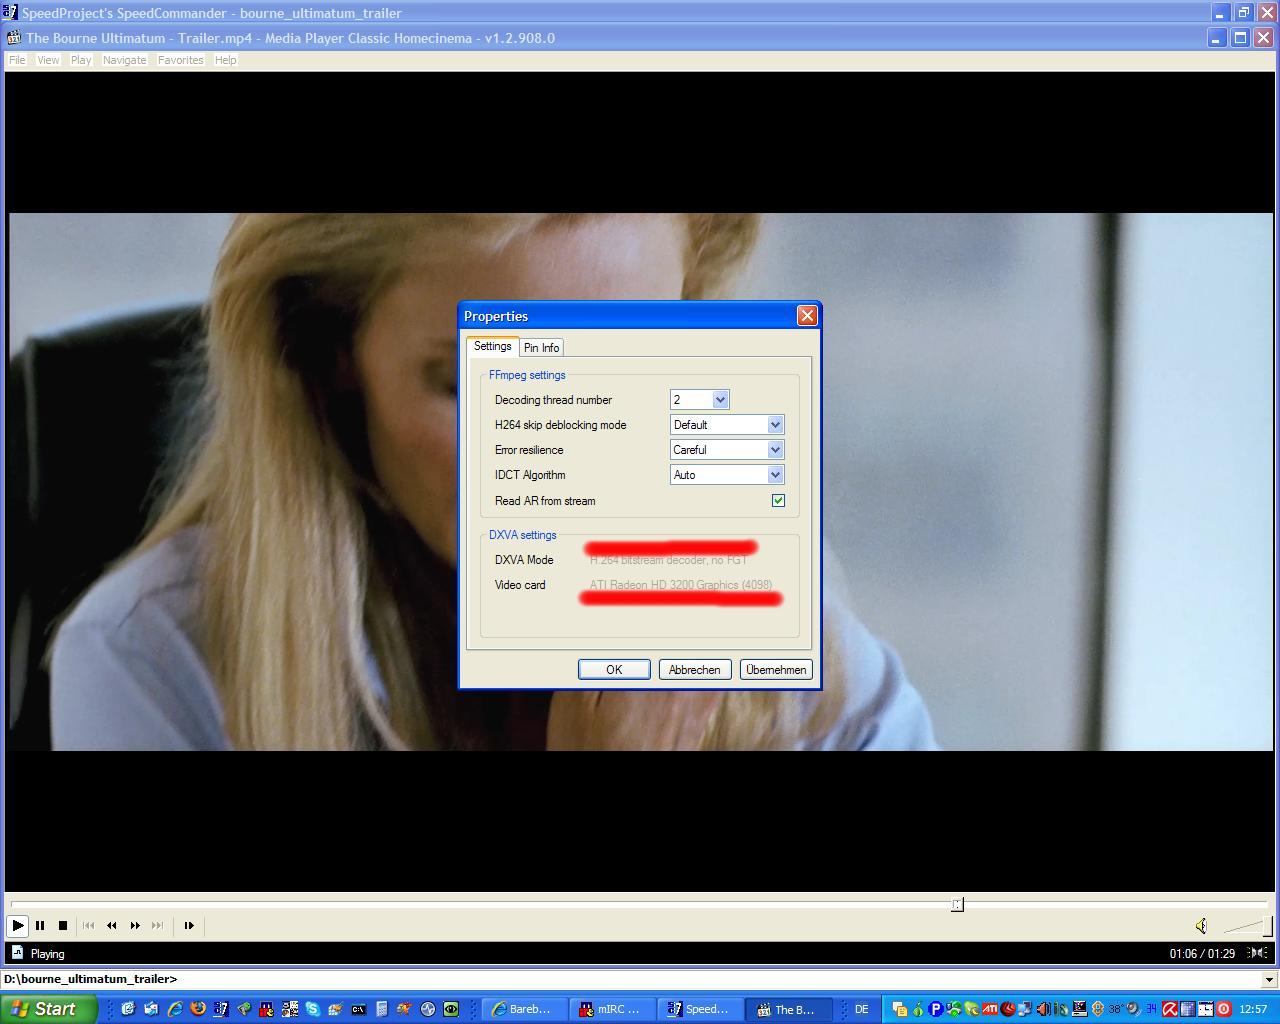
Task: Click the Play button in player controls
Action: pyautogui.click(x=18, y=925)
